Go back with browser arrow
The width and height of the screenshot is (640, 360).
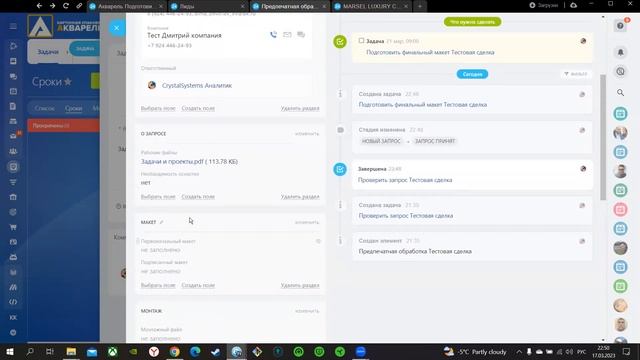39,6
